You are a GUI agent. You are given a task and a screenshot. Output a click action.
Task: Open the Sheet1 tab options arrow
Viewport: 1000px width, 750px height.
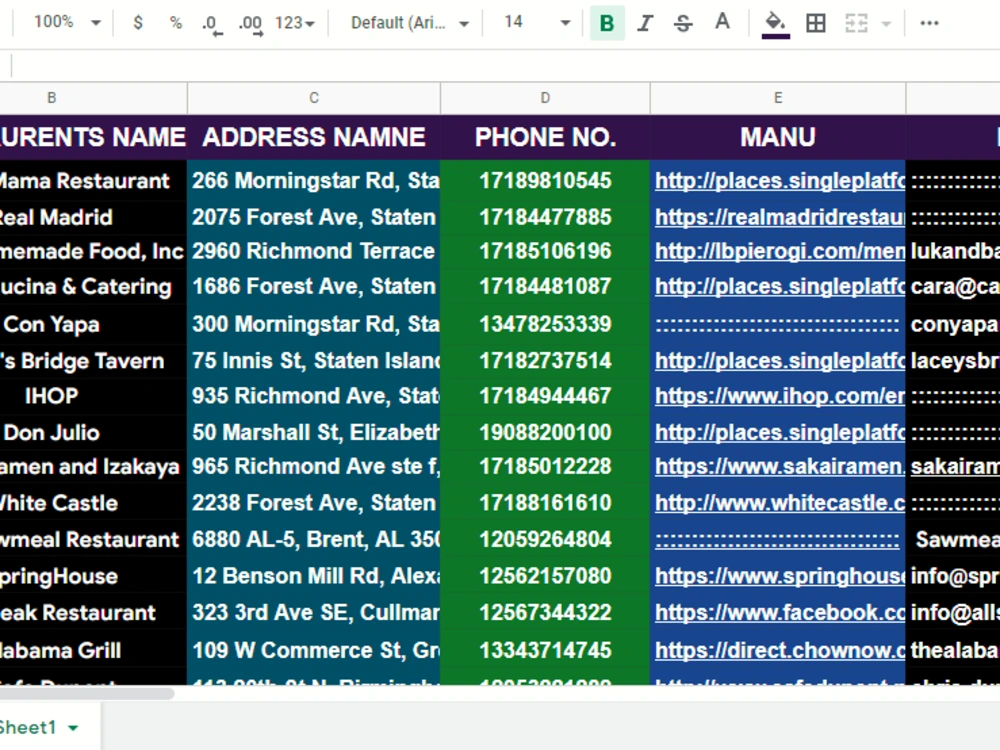tap(73, 728)
